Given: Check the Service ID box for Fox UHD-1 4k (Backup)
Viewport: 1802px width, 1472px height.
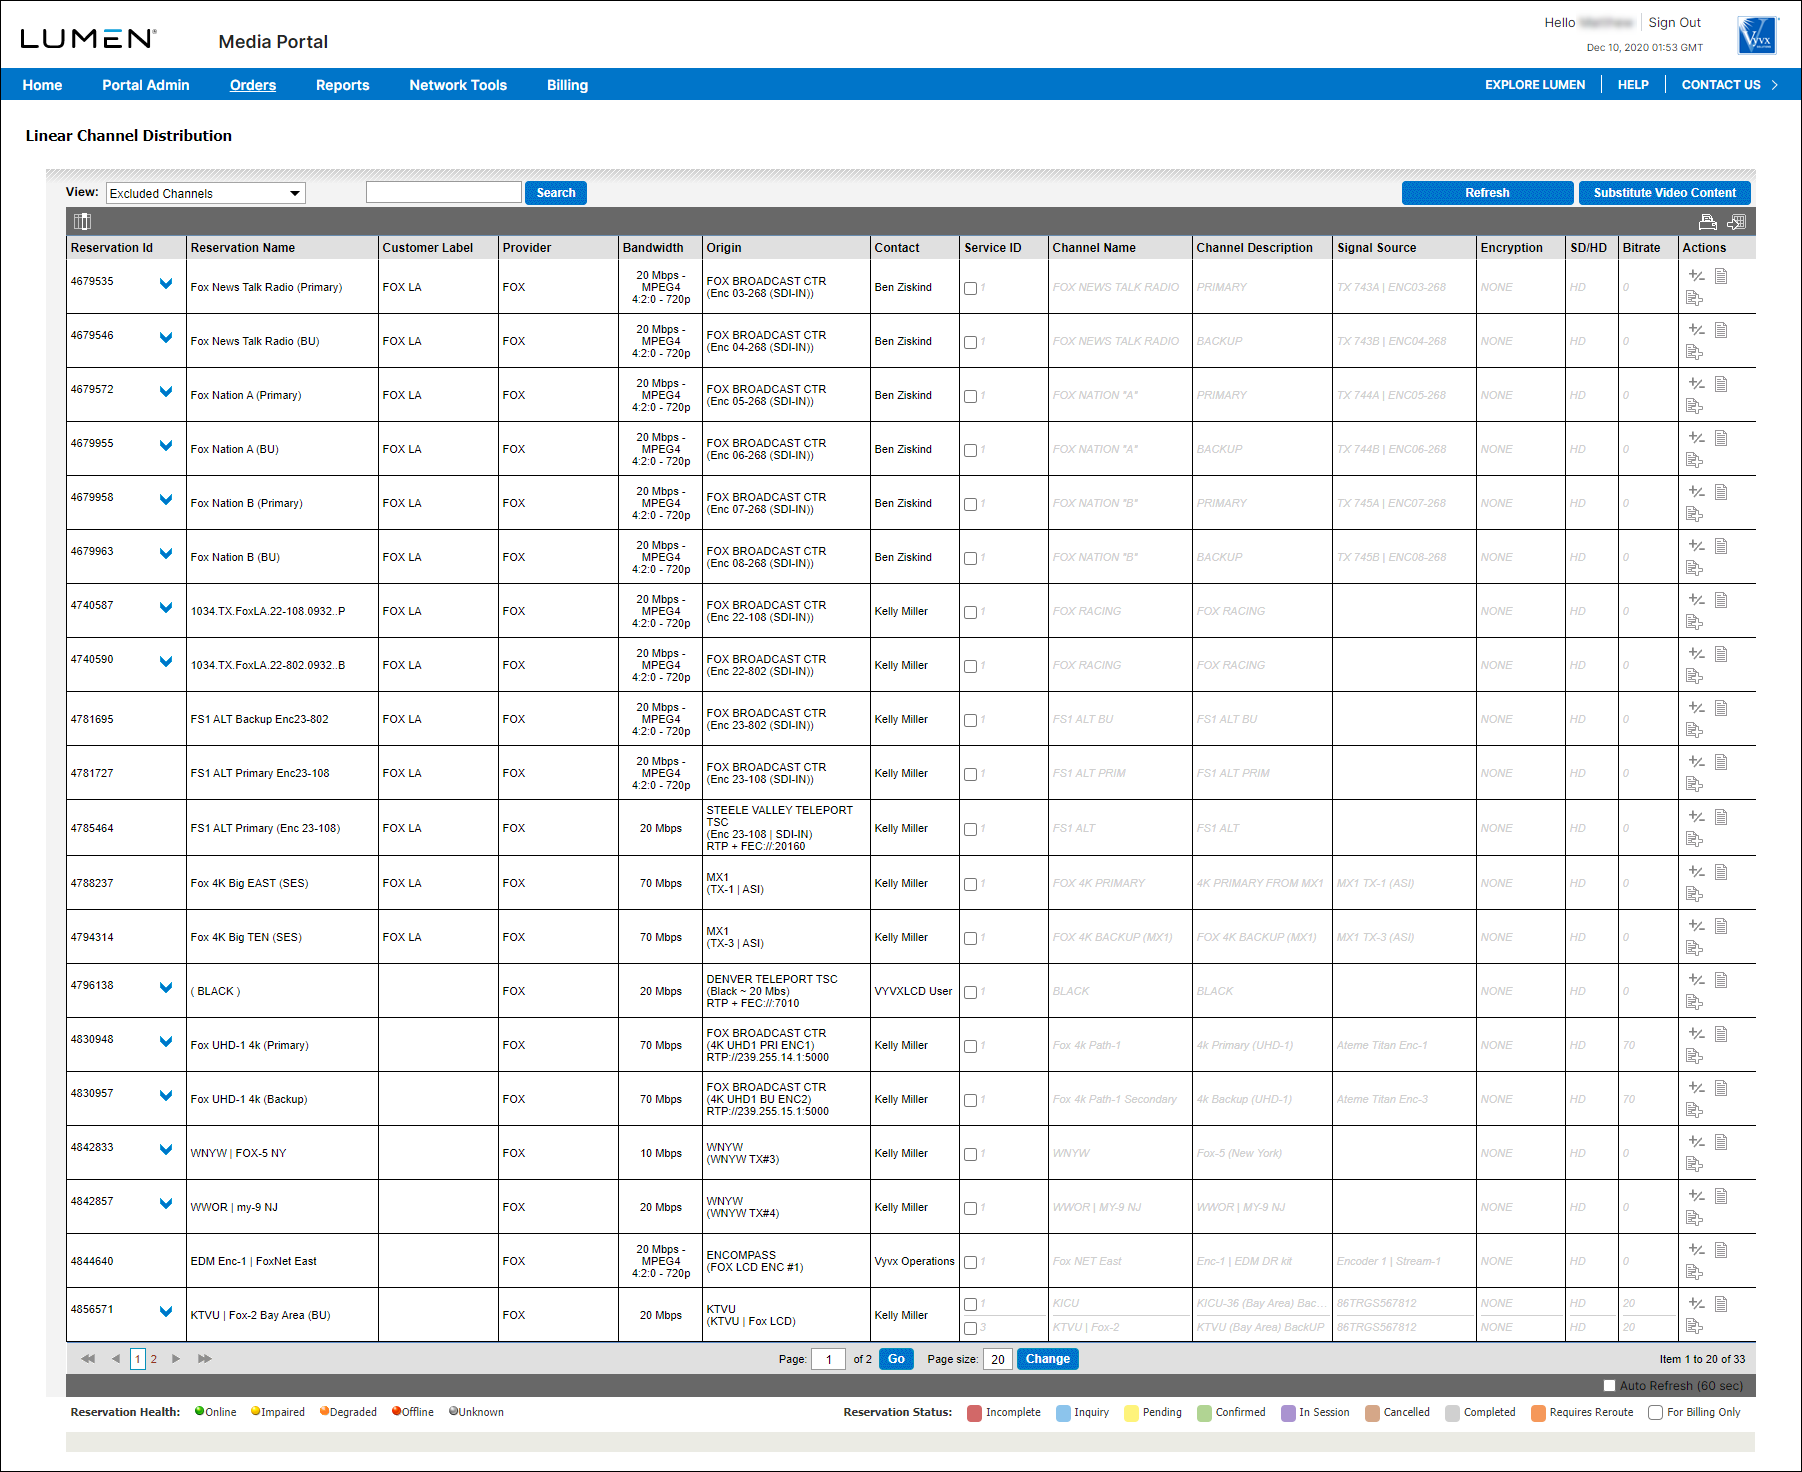Looking at the screenshot, I should point(970,1101).
